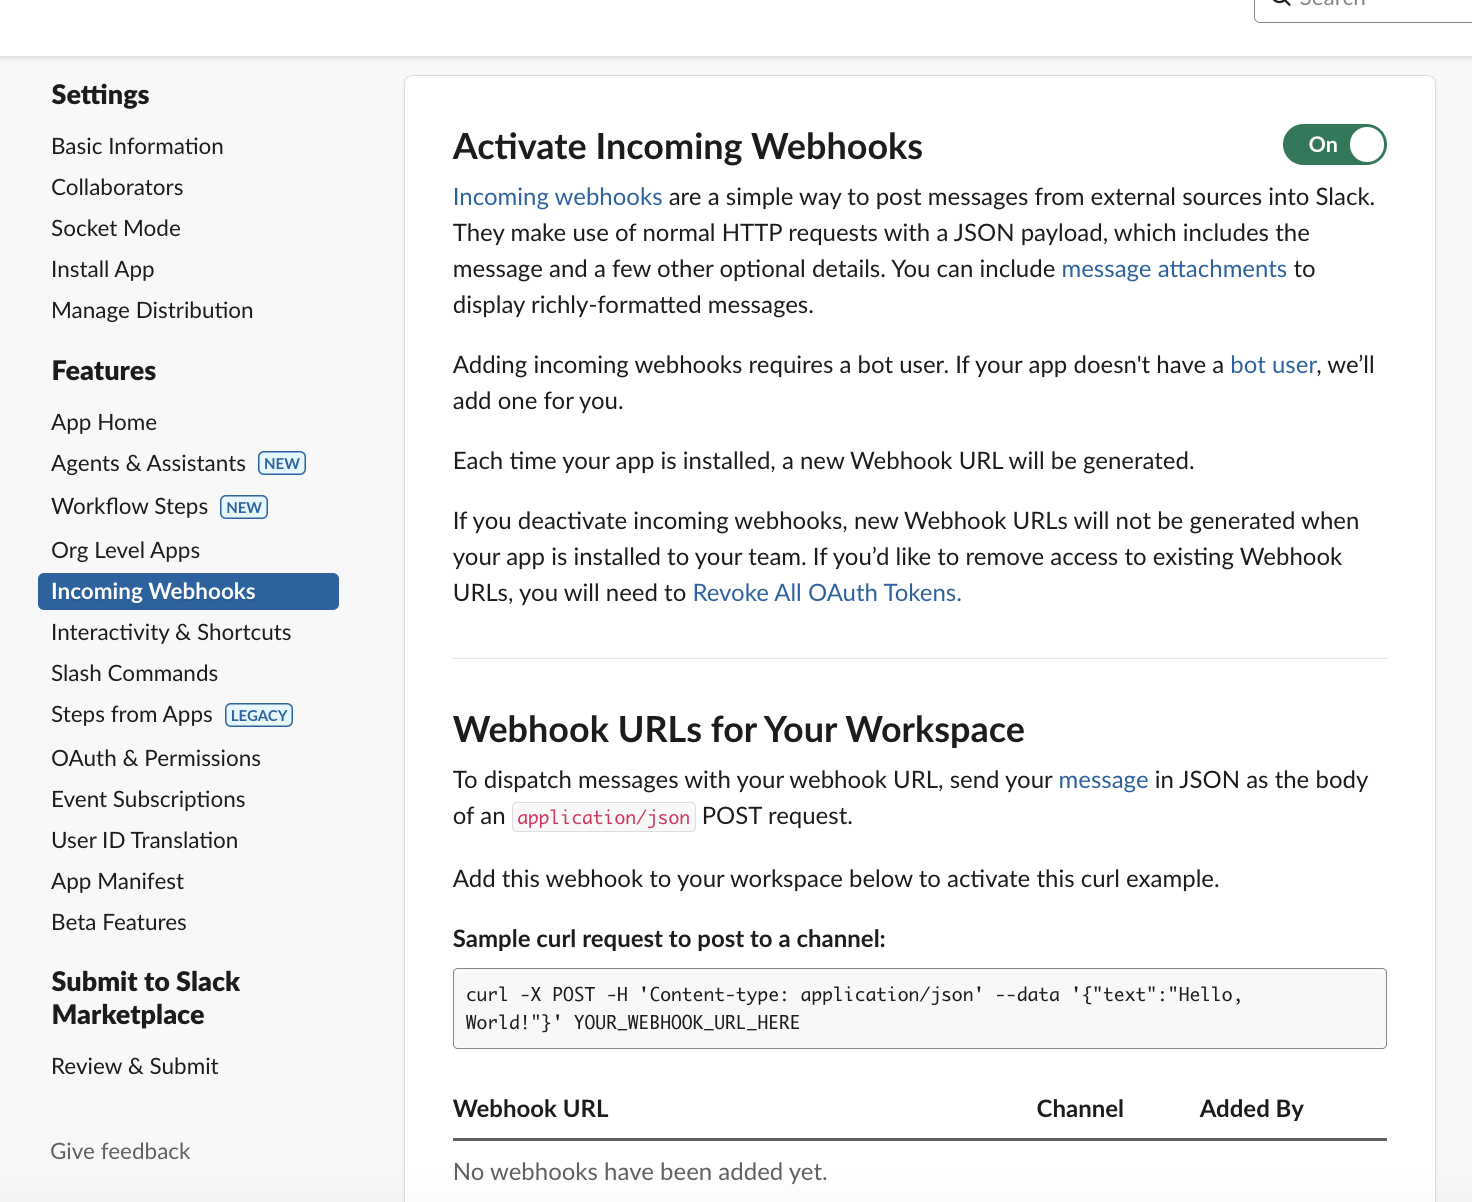Click the 'Added By' column header
The image size is (1472, 1202).
[x=1252, y=1109]
